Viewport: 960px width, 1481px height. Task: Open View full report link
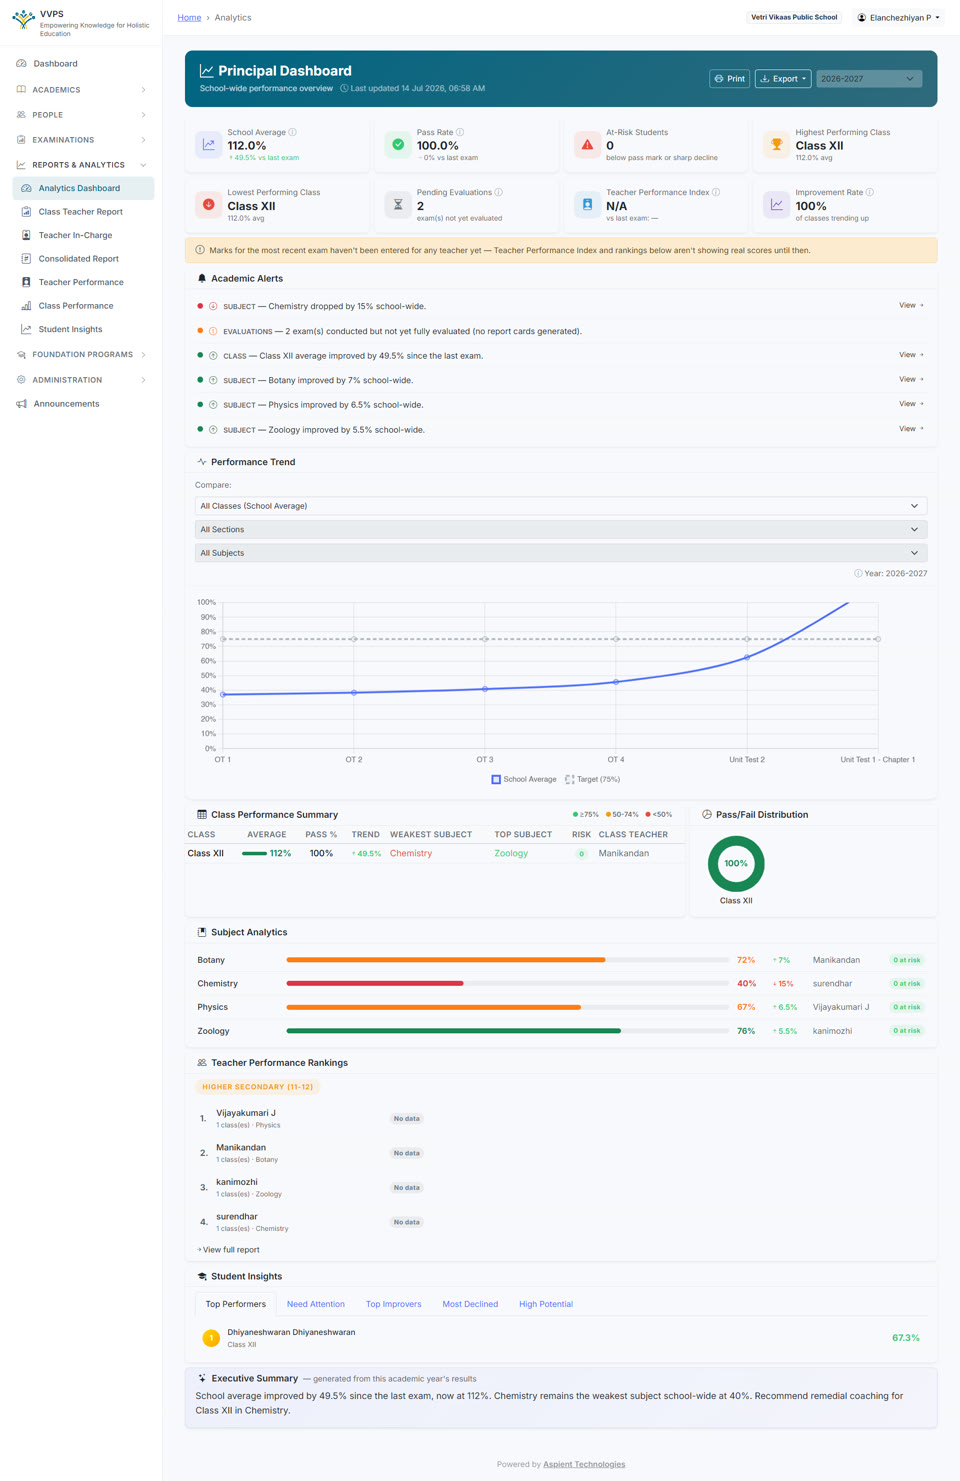(x=228, y=1250)
